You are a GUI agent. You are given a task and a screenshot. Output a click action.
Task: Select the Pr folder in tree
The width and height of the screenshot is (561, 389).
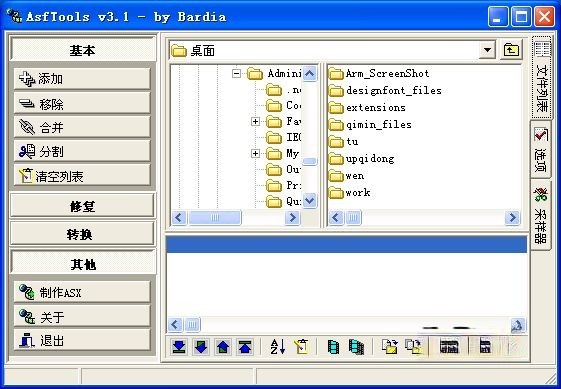284,185
